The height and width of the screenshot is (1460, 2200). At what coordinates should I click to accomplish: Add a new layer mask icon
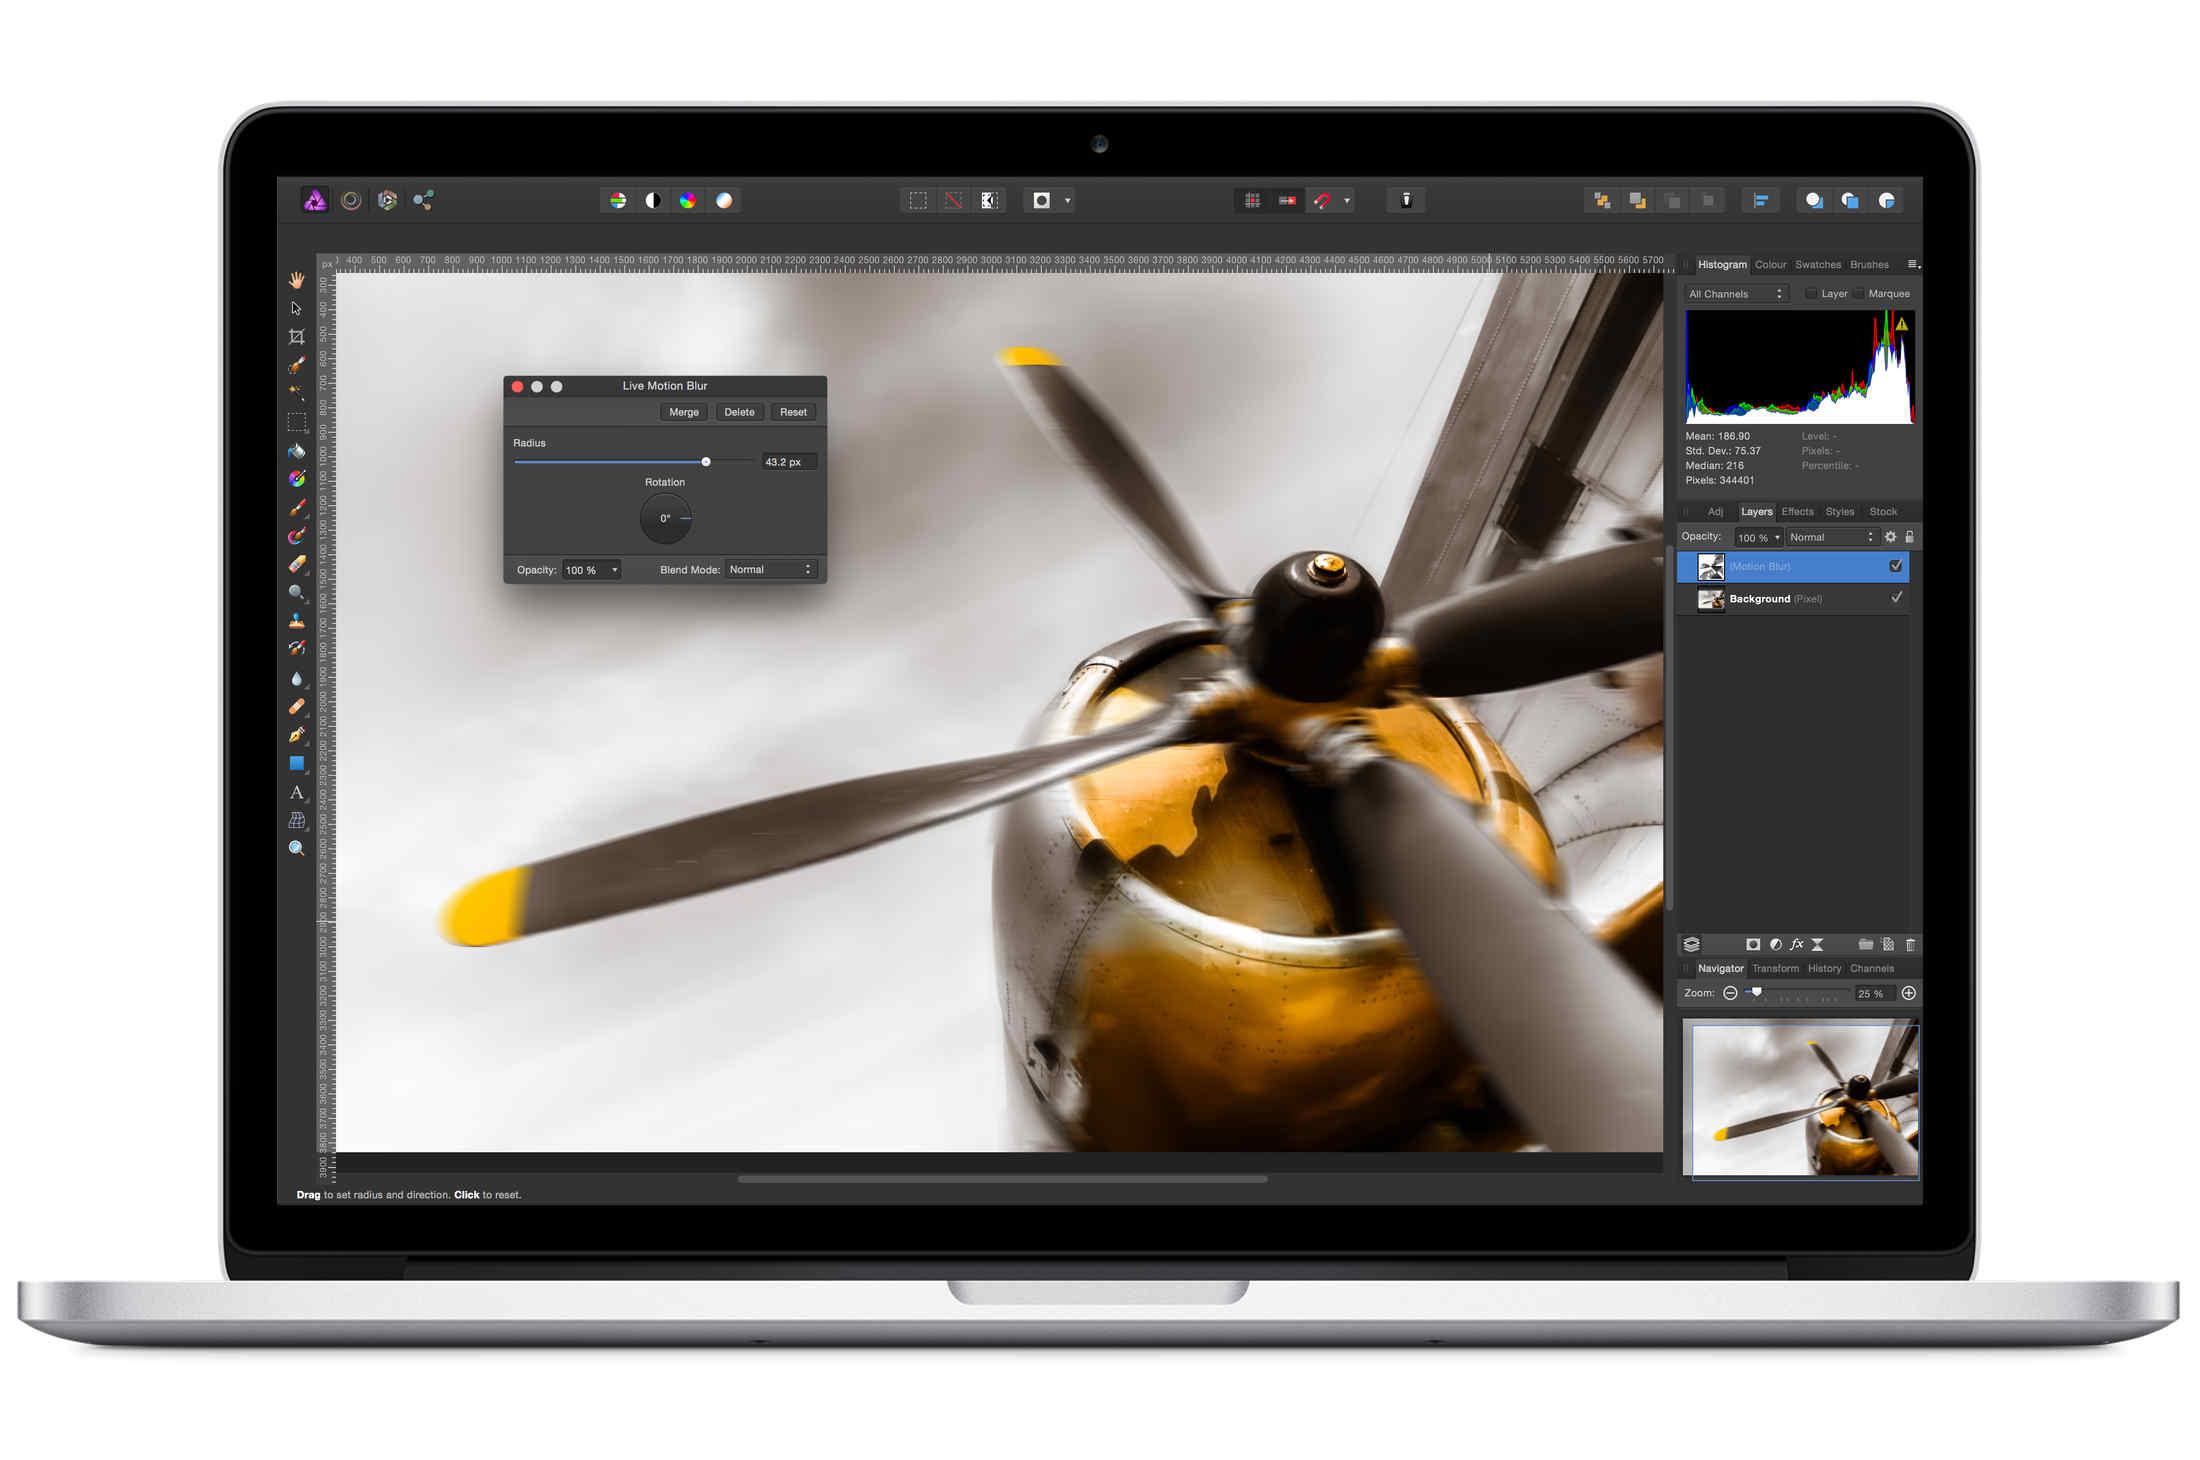click(x=1753, y=944)
